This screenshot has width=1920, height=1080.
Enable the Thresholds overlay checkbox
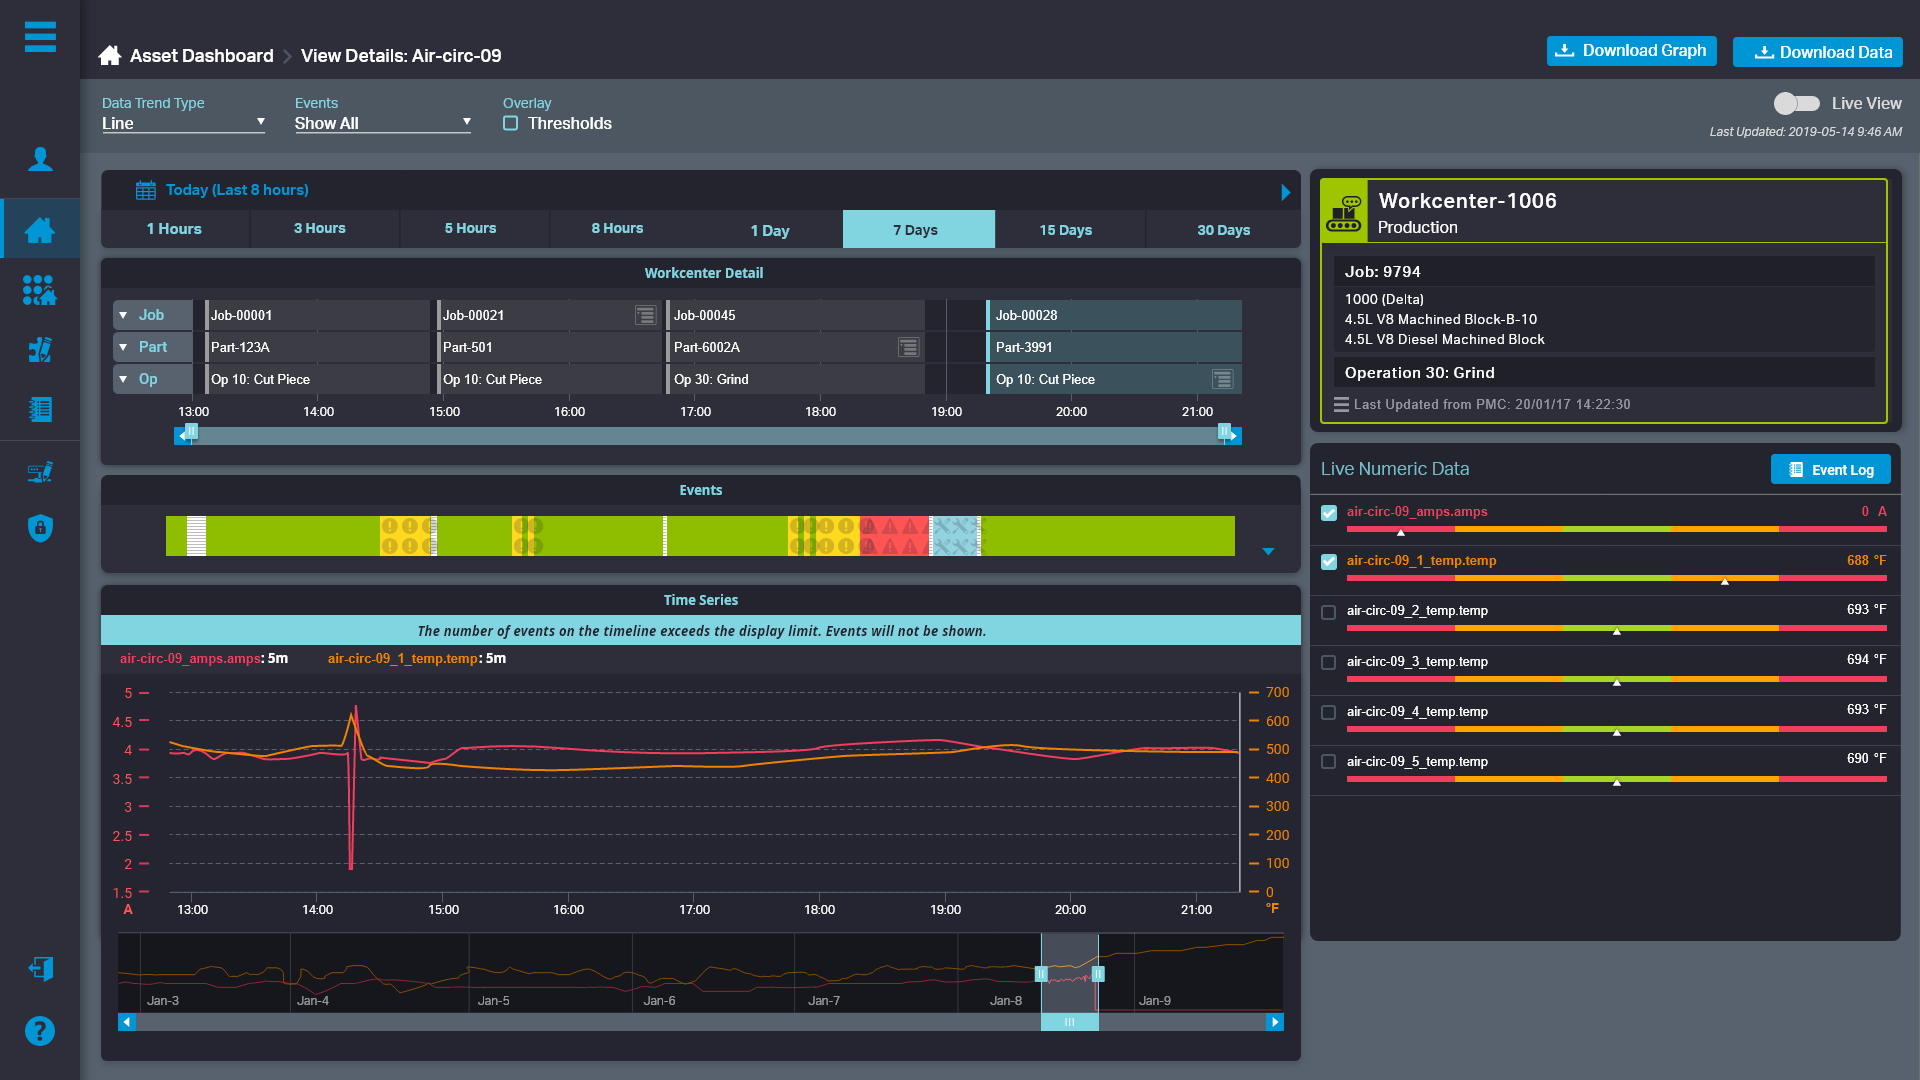(511, 124)
